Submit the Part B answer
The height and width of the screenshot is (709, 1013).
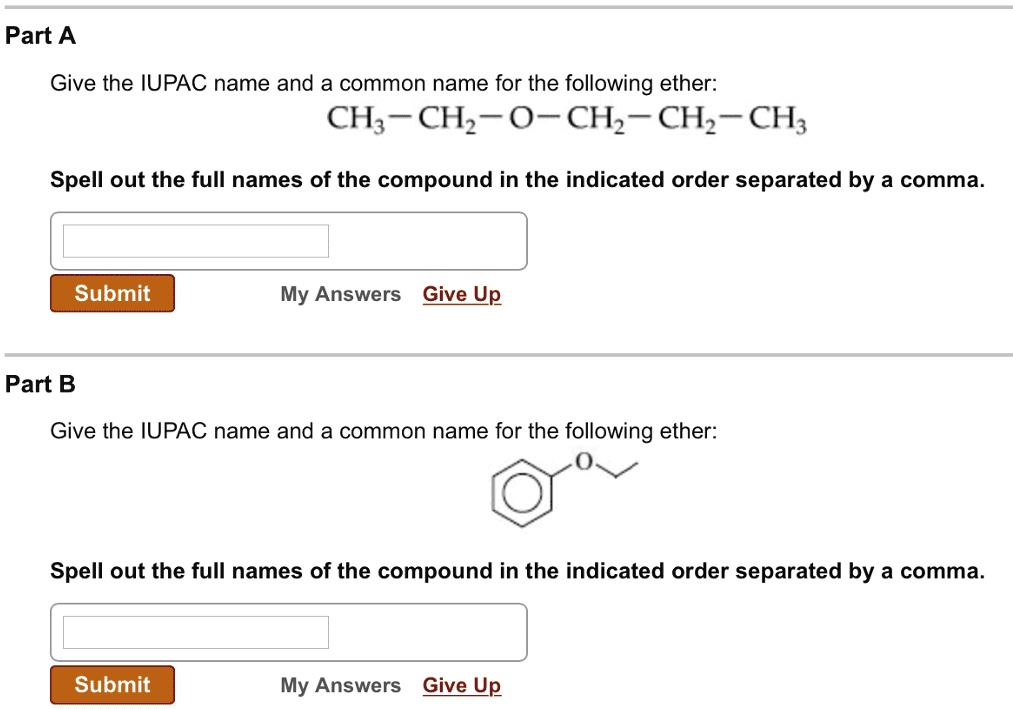112,684
